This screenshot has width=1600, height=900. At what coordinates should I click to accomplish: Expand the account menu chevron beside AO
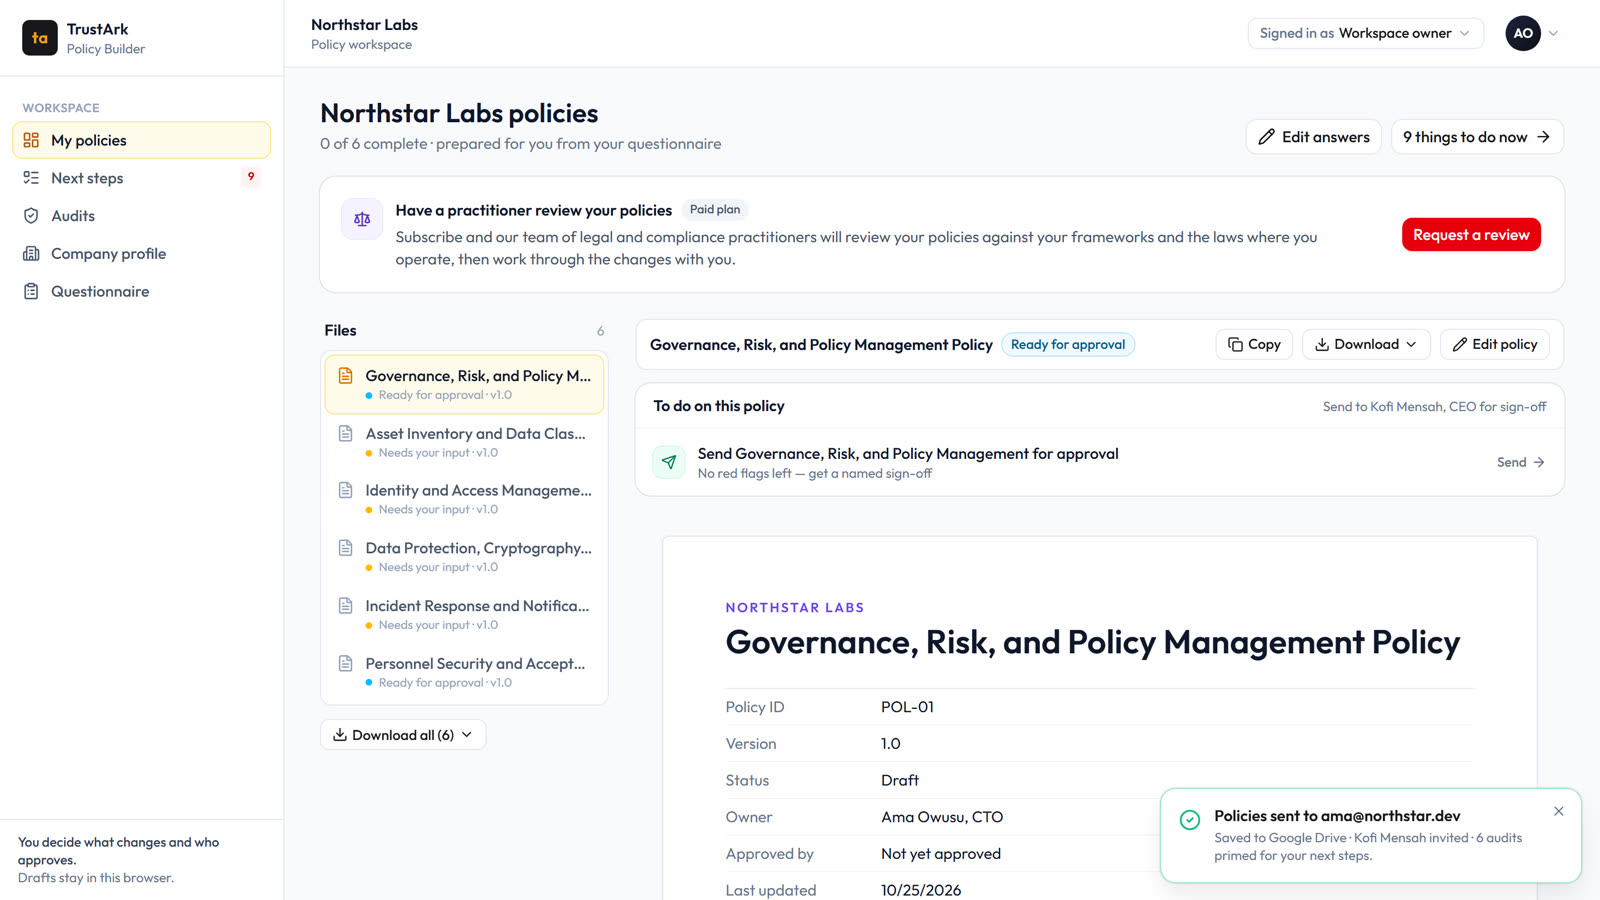pos(1553,33)
